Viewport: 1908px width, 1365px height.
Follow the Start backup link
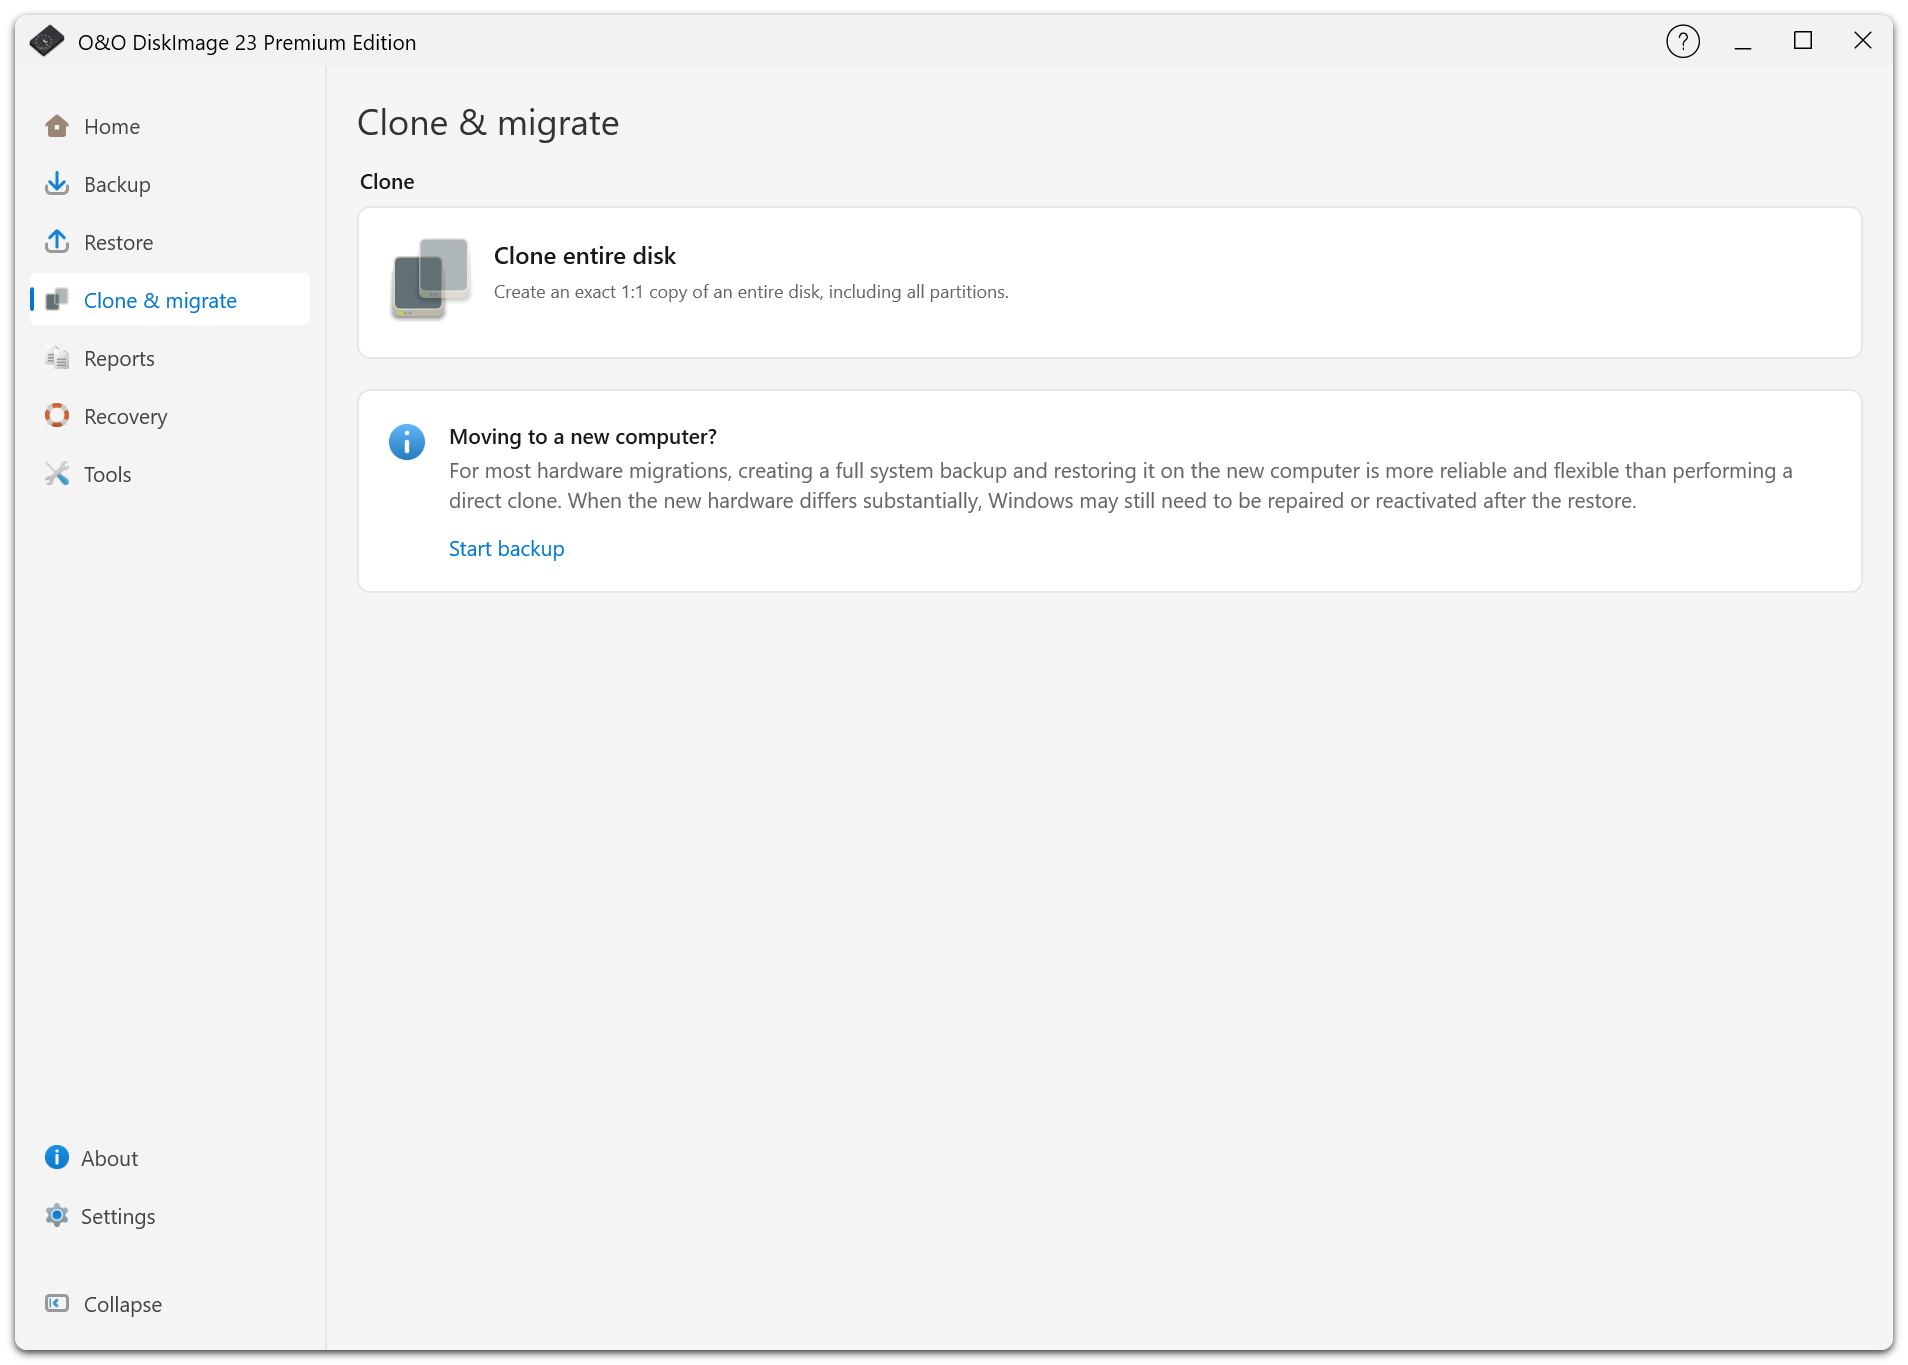(506, 549)
